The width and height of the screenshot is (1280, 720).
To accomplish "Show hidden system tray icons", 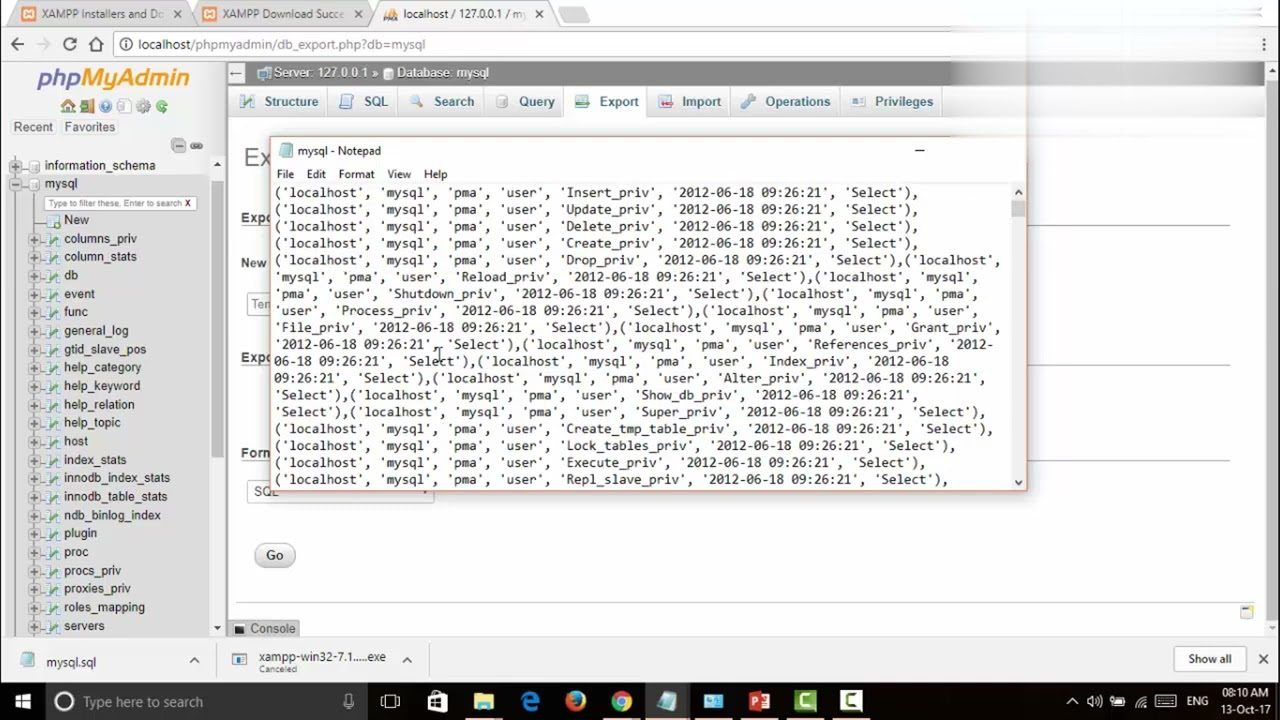I will (1072, 702).
